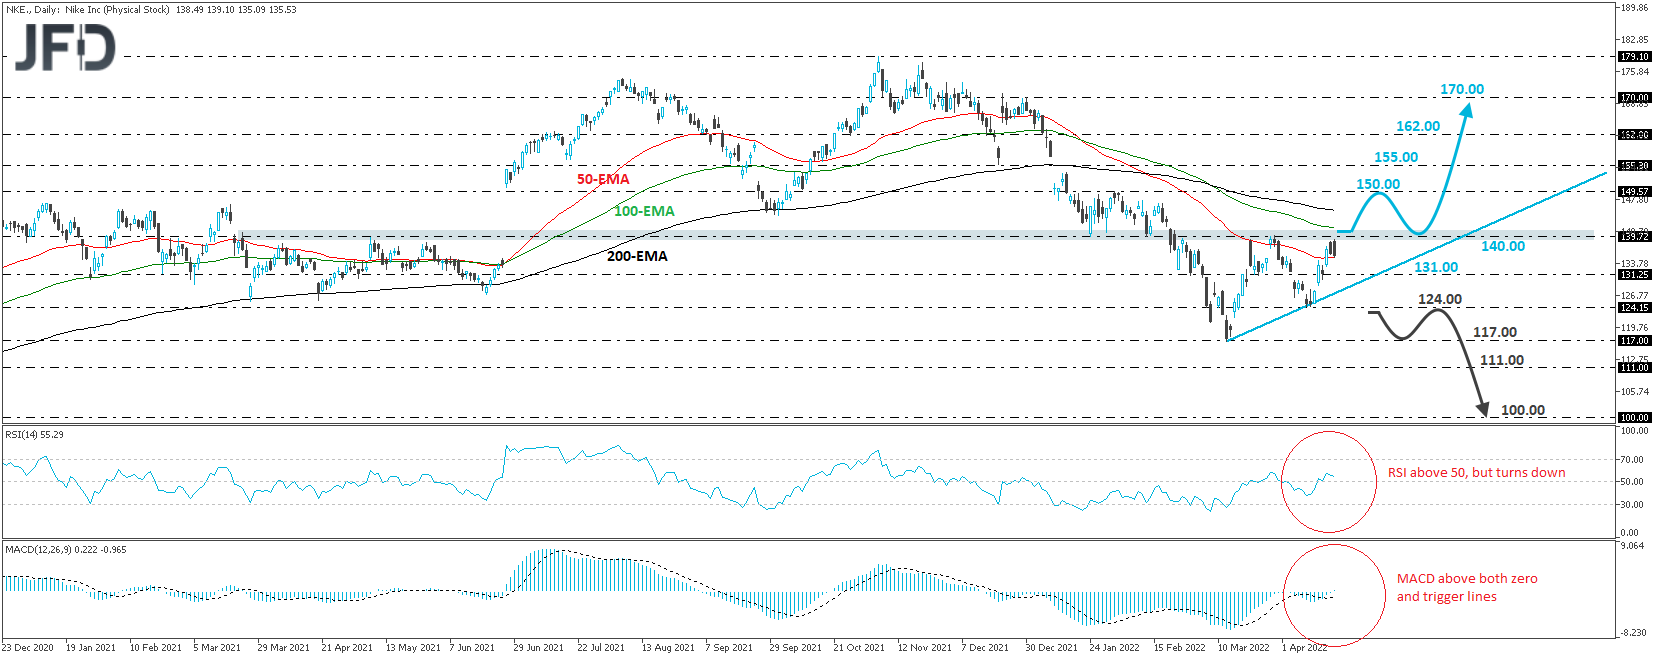
Task: Click the 10 Mar 2022 date label
Action: point(1243,648)
